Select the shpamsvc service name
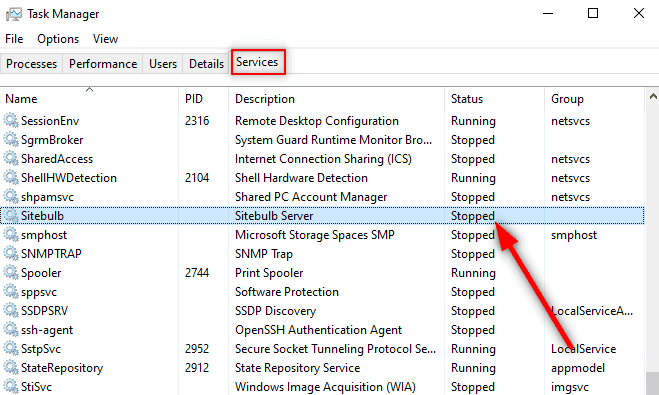The image size is (659, 395). 47,197
